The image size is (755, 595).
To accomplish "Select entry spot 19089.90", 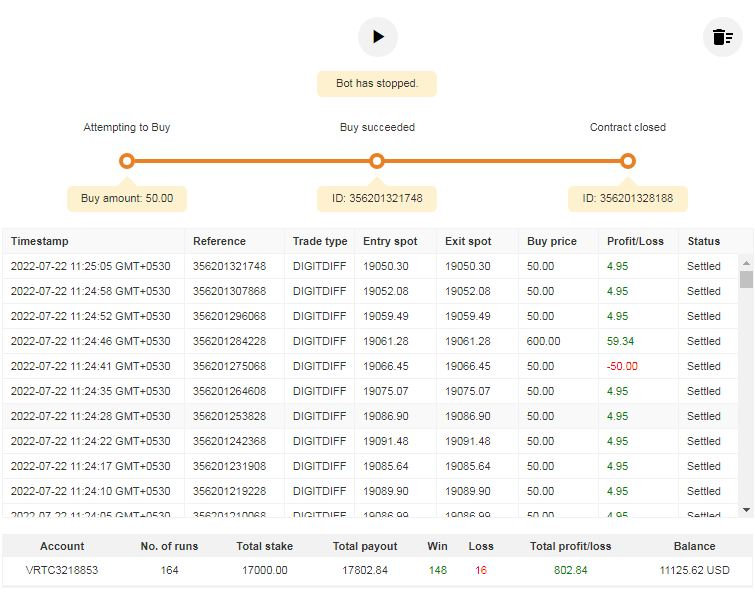I will coord(386,492).
